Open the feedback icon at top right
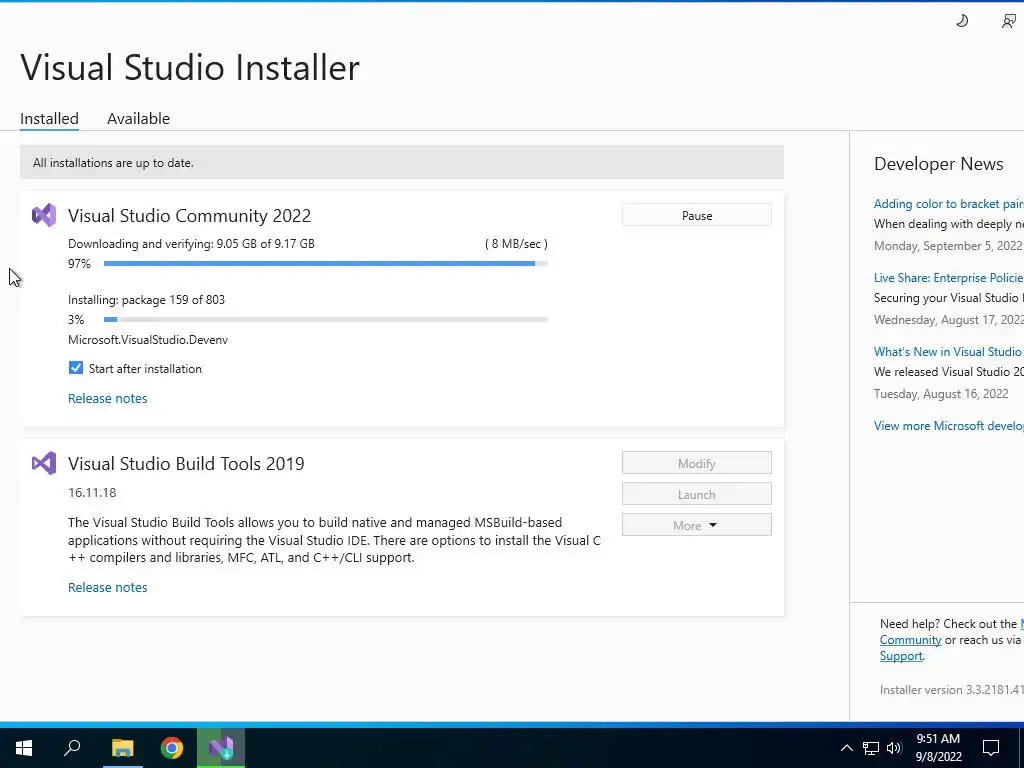This screenshot has height=768, width=1024. pos(1009,21)
